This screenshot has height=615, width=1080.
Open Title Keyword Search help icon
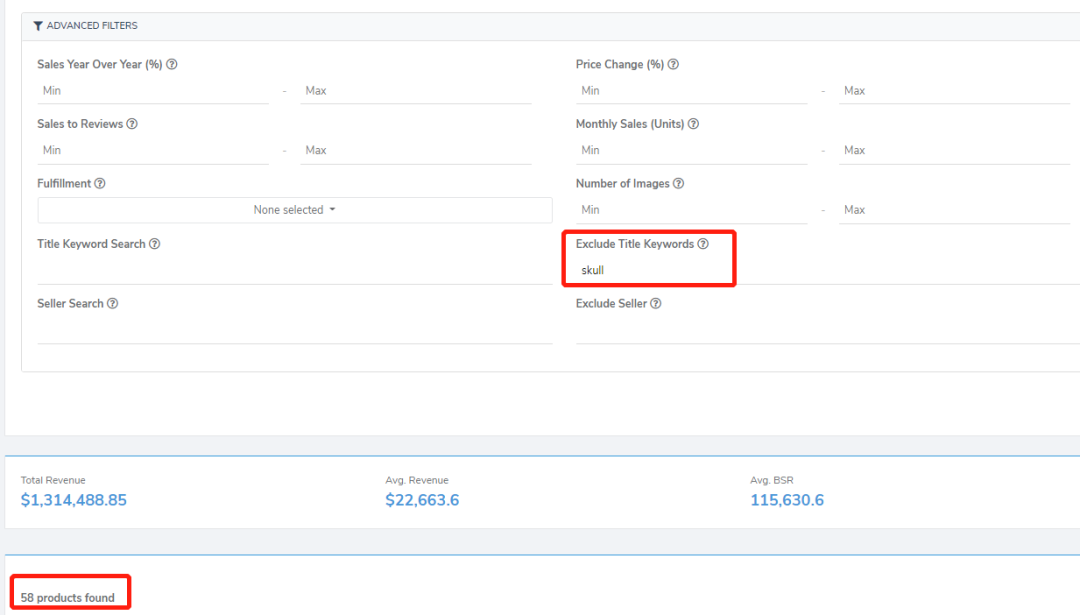click(x=154, y=244)
